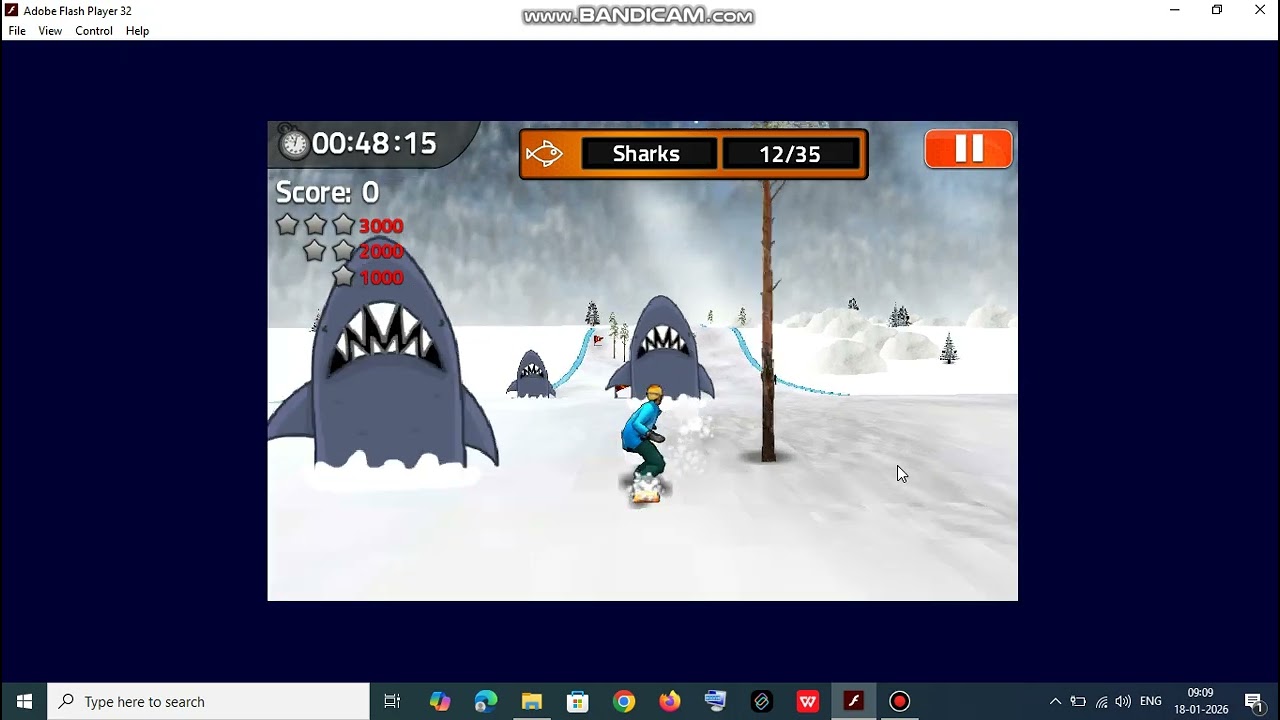Pause the game with the orange pause button
Image resolution: width=1280 pixels, height=720 pixels.
coord(968,149)
